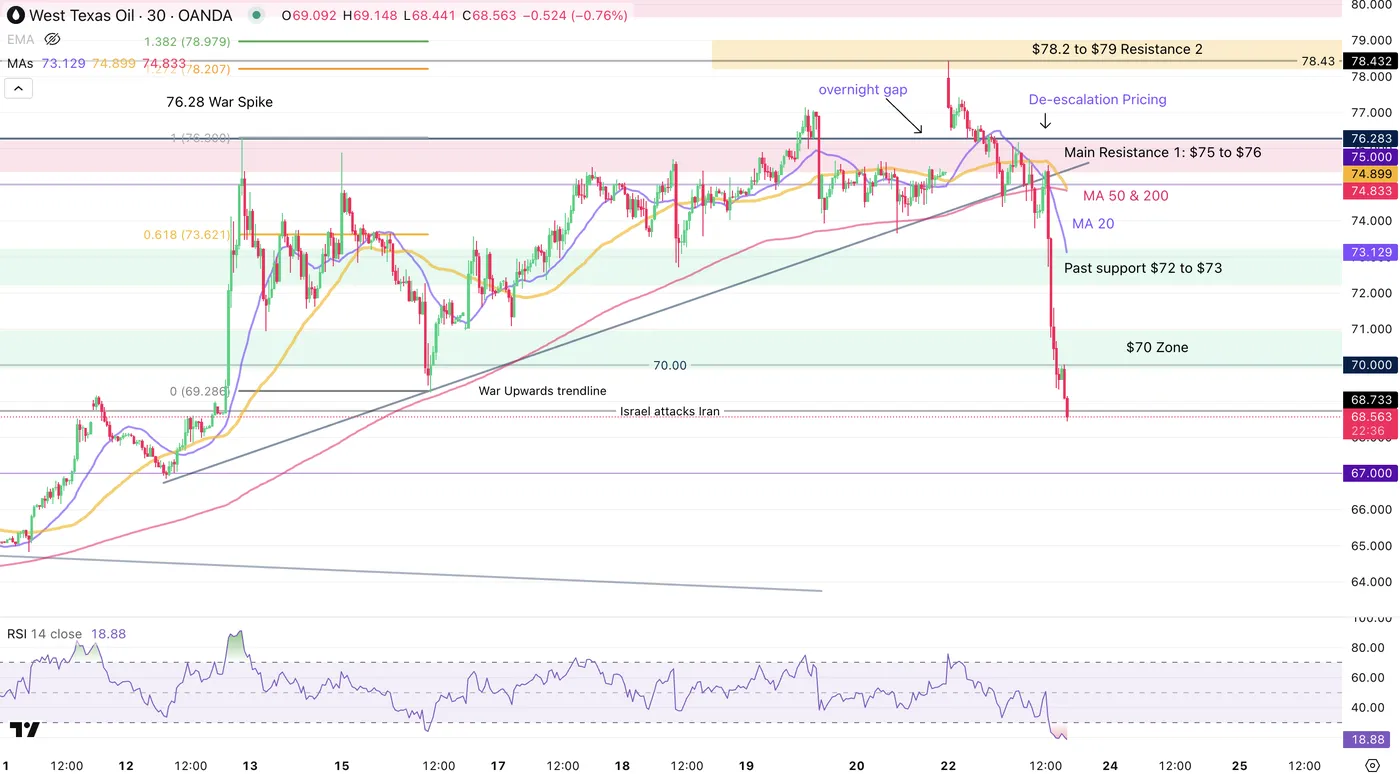
Task: Select the 'MA 20' annotation text
Action: (x=1093, y=224)
